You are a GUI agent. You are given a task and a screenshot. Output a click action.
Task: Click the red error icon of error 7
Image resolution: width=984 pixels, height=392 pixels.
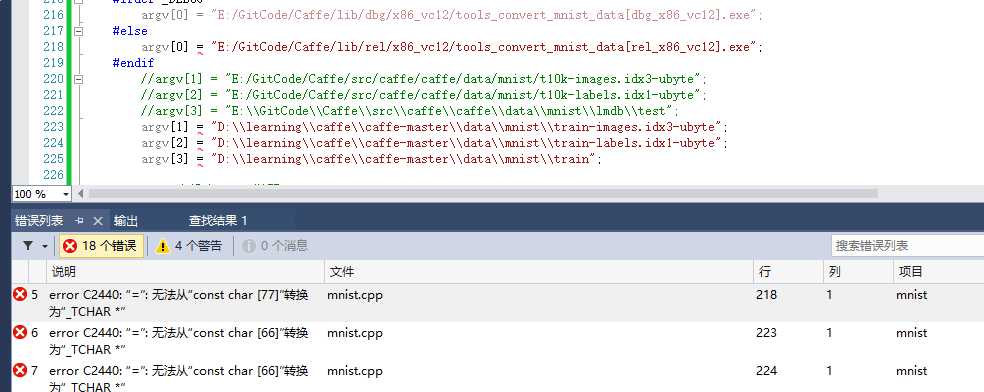(20, 371)
